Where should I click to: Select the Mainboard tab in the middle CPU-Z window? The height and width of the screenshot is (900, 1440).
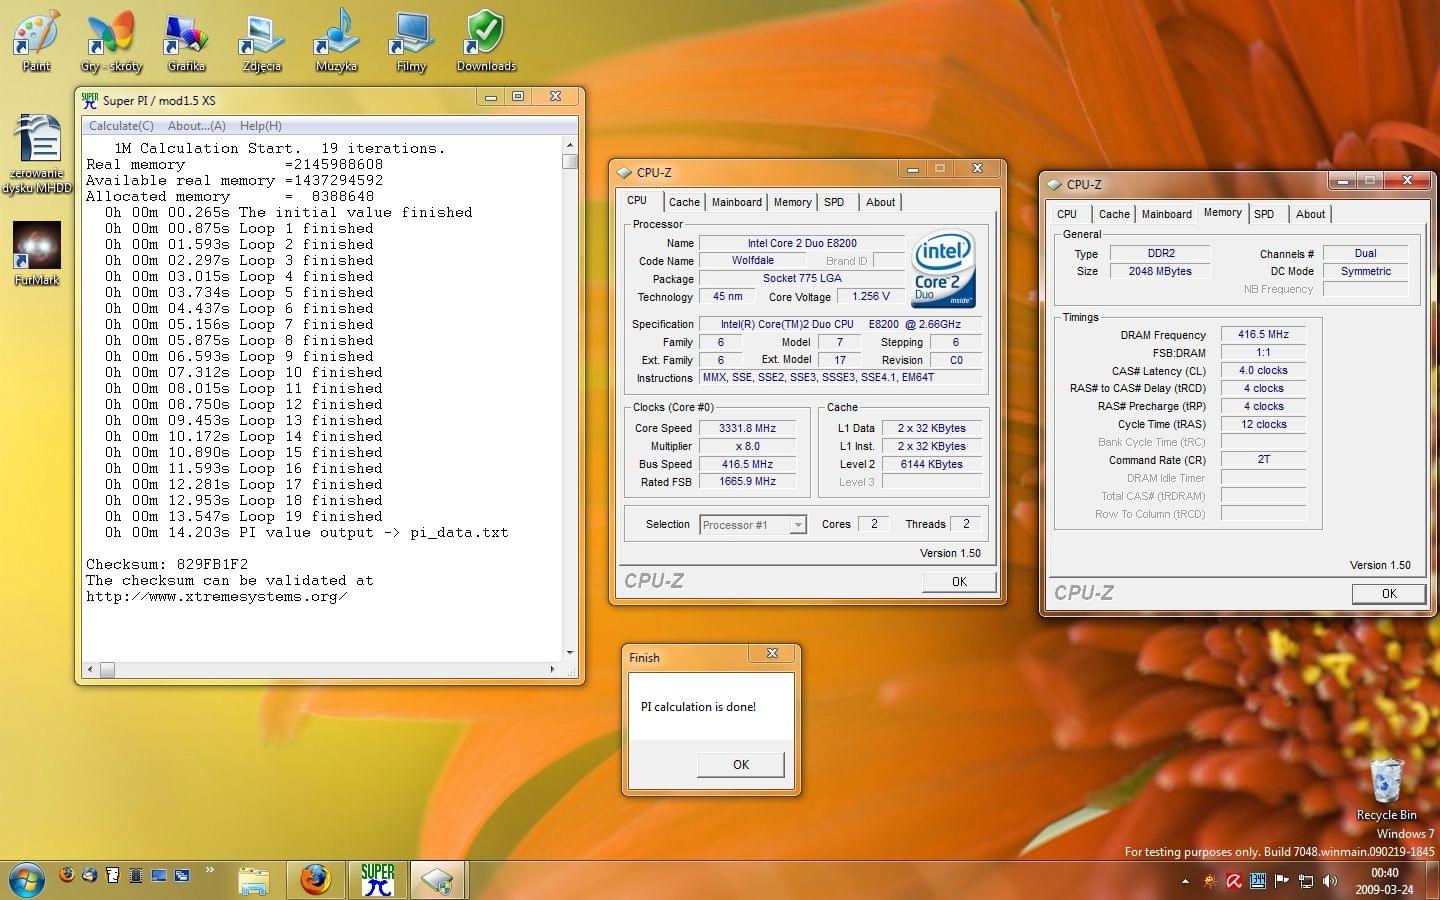pyautogui.click(x=737, y=202)
